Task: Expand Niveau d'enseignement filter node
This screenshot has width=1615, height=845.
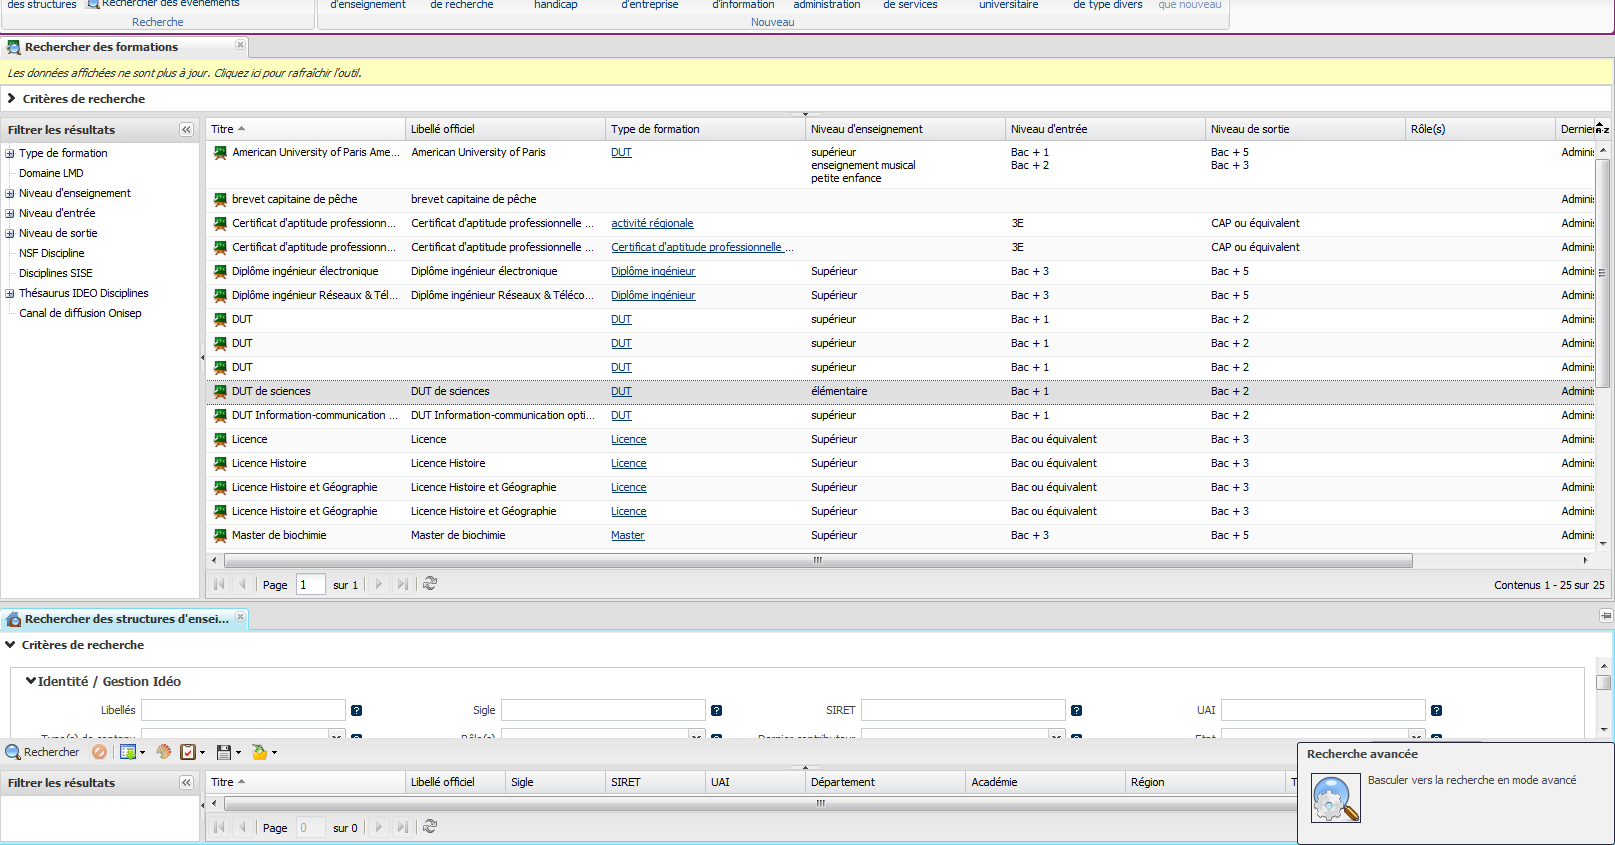Action: tap(10, 194)
